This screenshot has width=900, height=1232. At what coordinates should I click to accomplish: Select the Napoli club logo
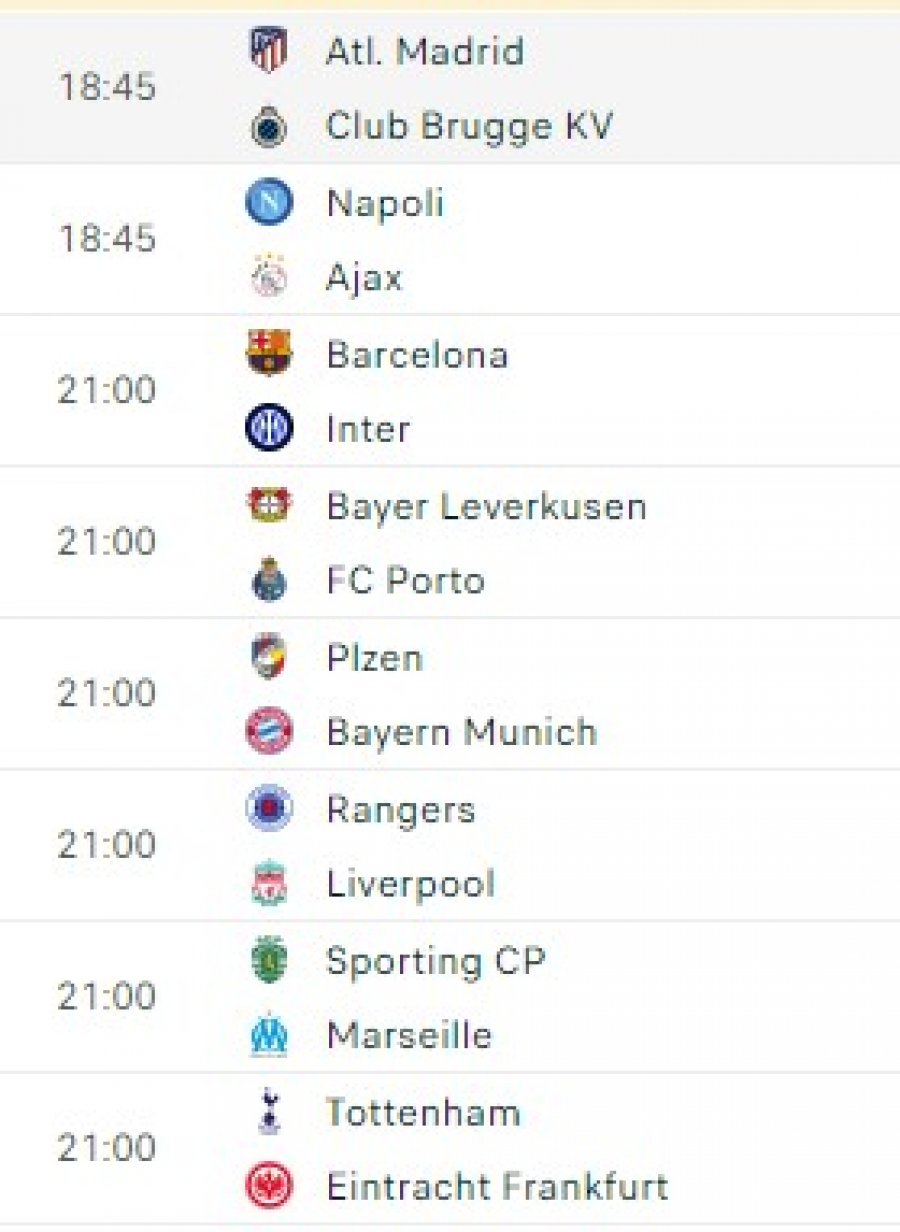(x=268, y=203)
